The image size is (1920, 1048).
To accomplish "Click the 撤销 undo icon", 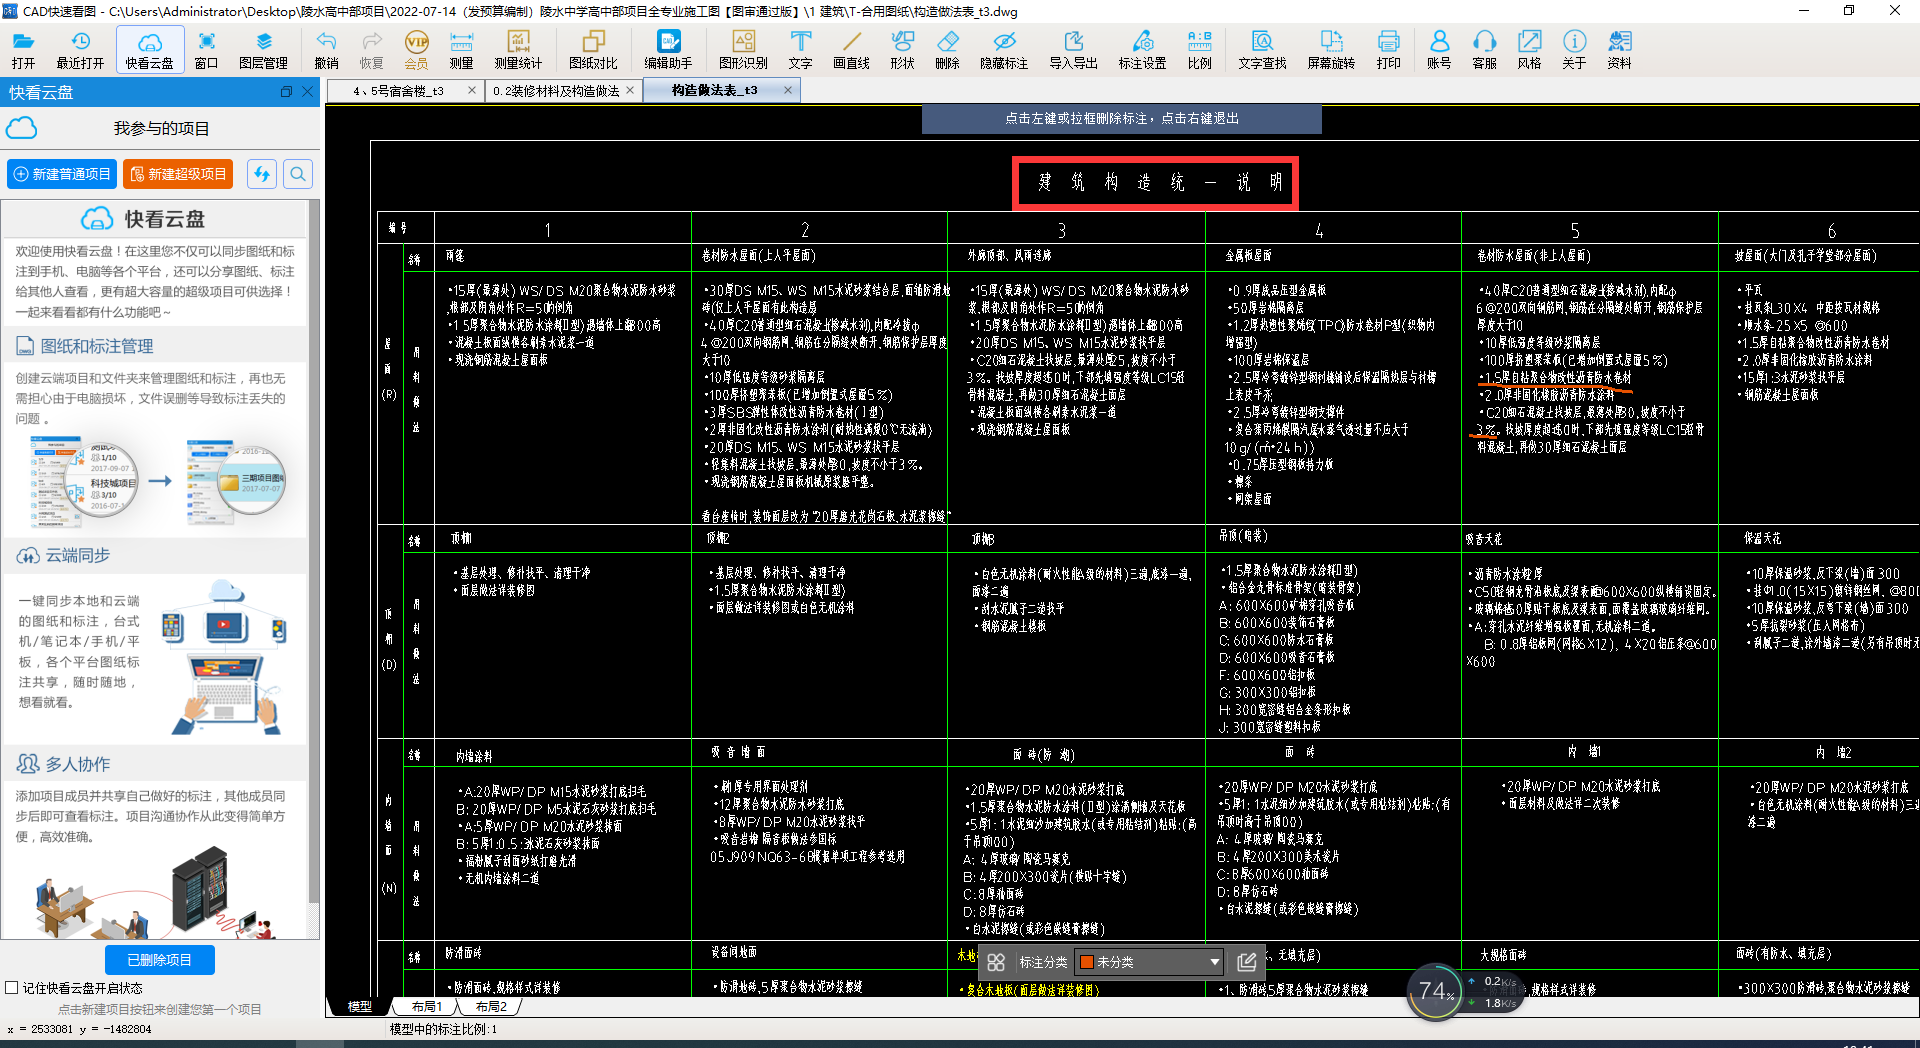I will point(326,49).
